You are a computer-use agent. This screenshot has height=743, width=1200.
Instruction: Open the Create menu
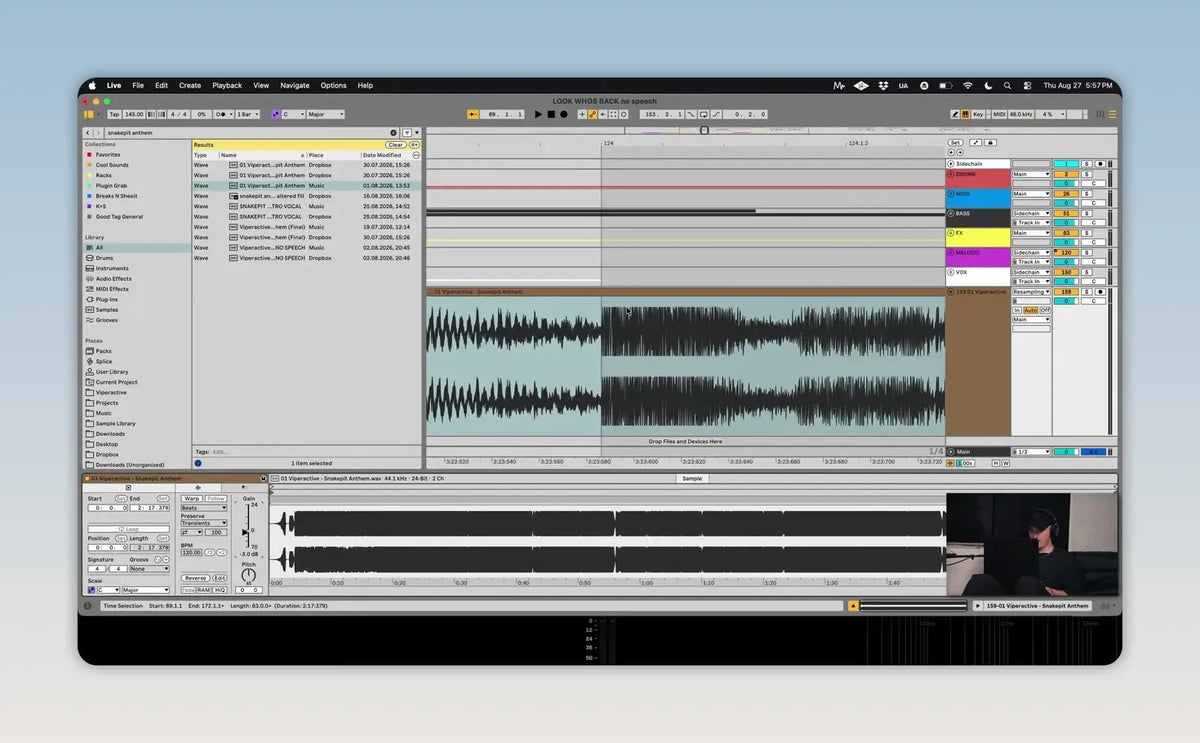pos(190,86)
